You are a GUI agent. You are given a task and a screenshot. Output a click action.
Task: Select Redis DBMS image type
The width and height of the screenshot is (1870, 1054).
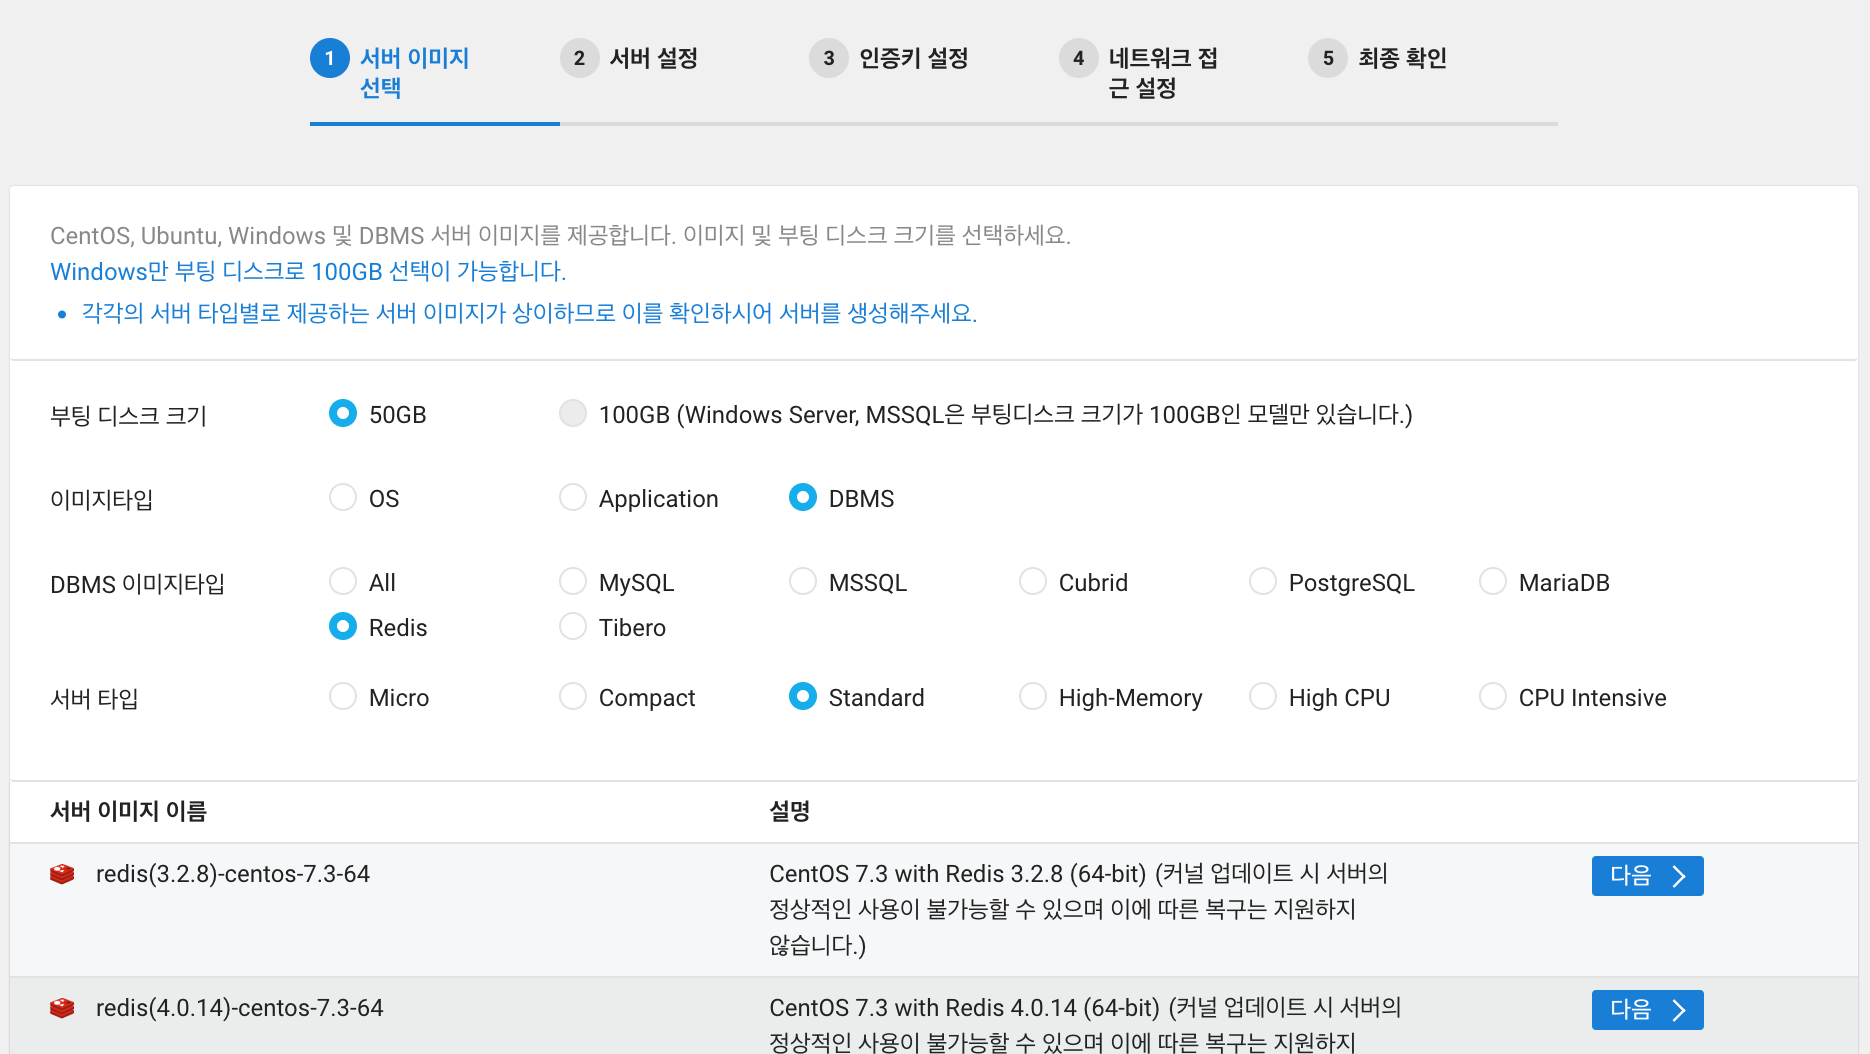[x=343, y=626]
